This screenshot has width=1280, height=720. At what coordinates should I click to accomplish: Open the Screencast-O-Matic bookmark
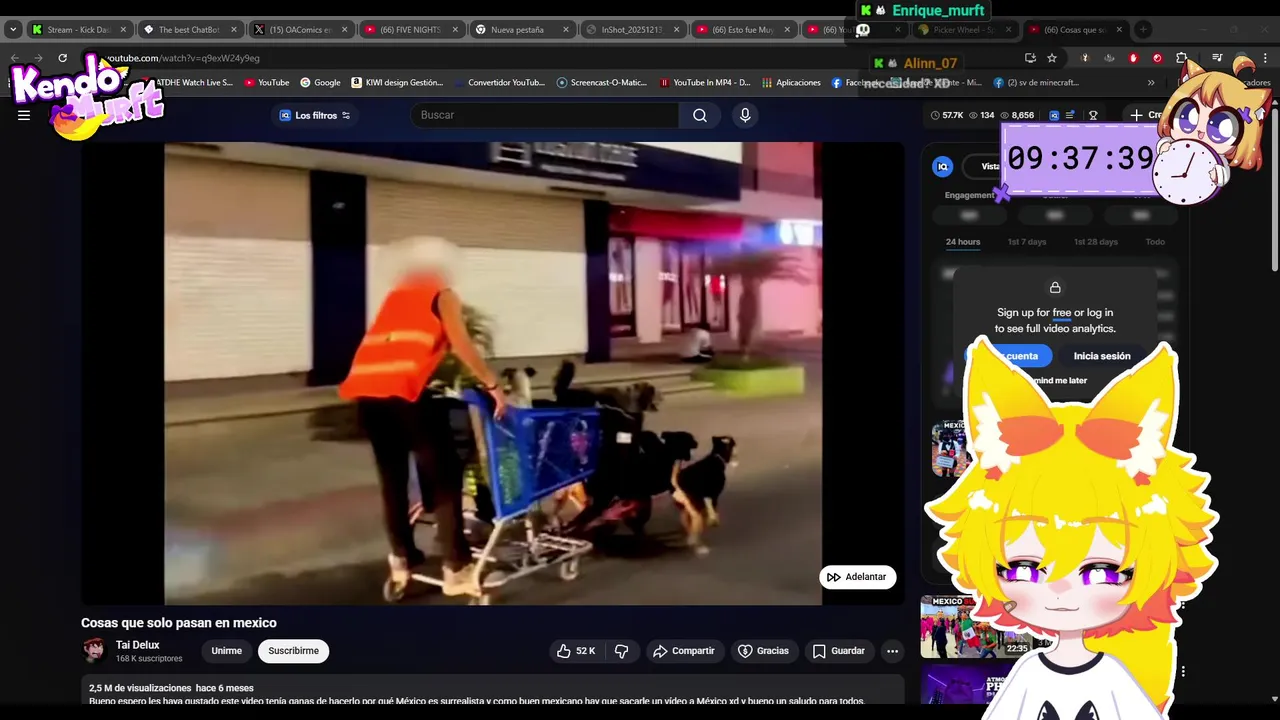pyautogui.click(x=602, y=83)
